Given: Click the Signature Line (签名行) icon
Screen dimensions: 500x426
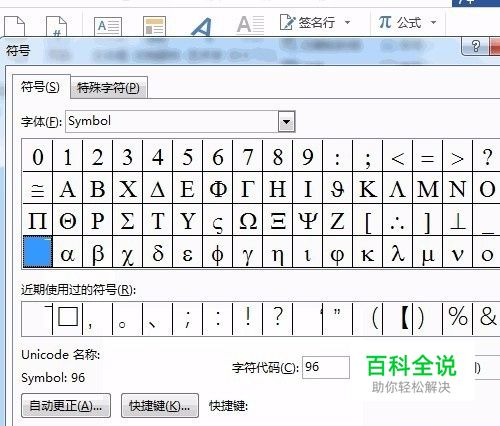Looking at the screenshot, I should (x=287, y=22).
